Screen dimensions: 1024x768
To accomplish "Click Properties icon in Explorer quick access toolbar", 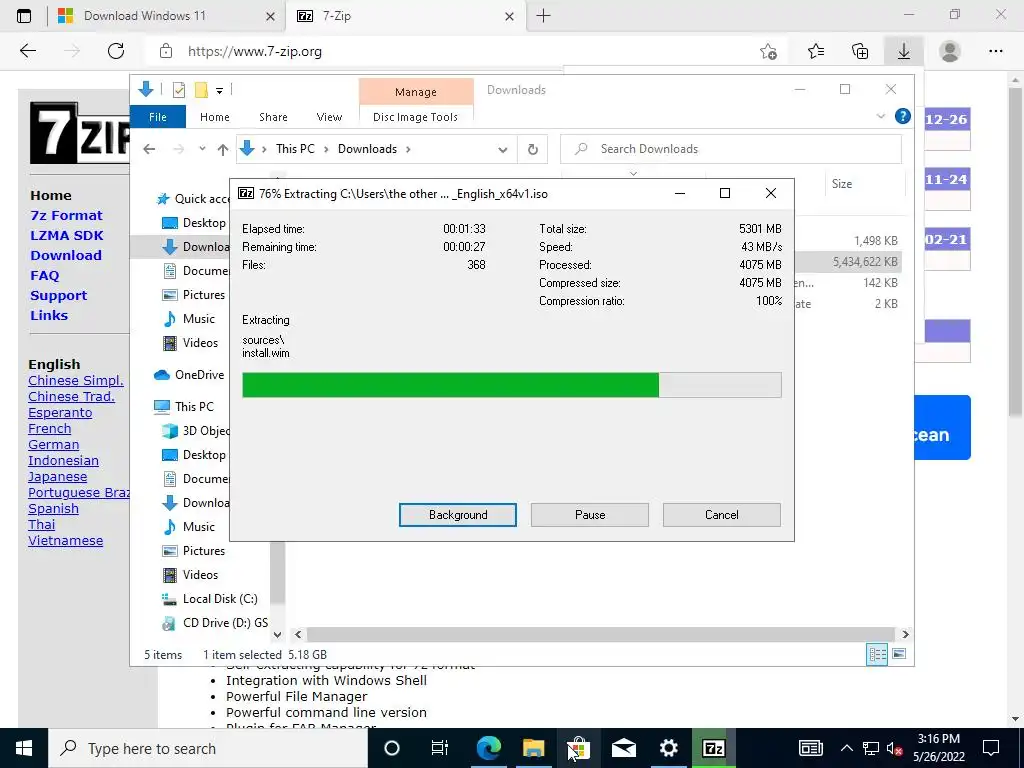I will 179,90.
